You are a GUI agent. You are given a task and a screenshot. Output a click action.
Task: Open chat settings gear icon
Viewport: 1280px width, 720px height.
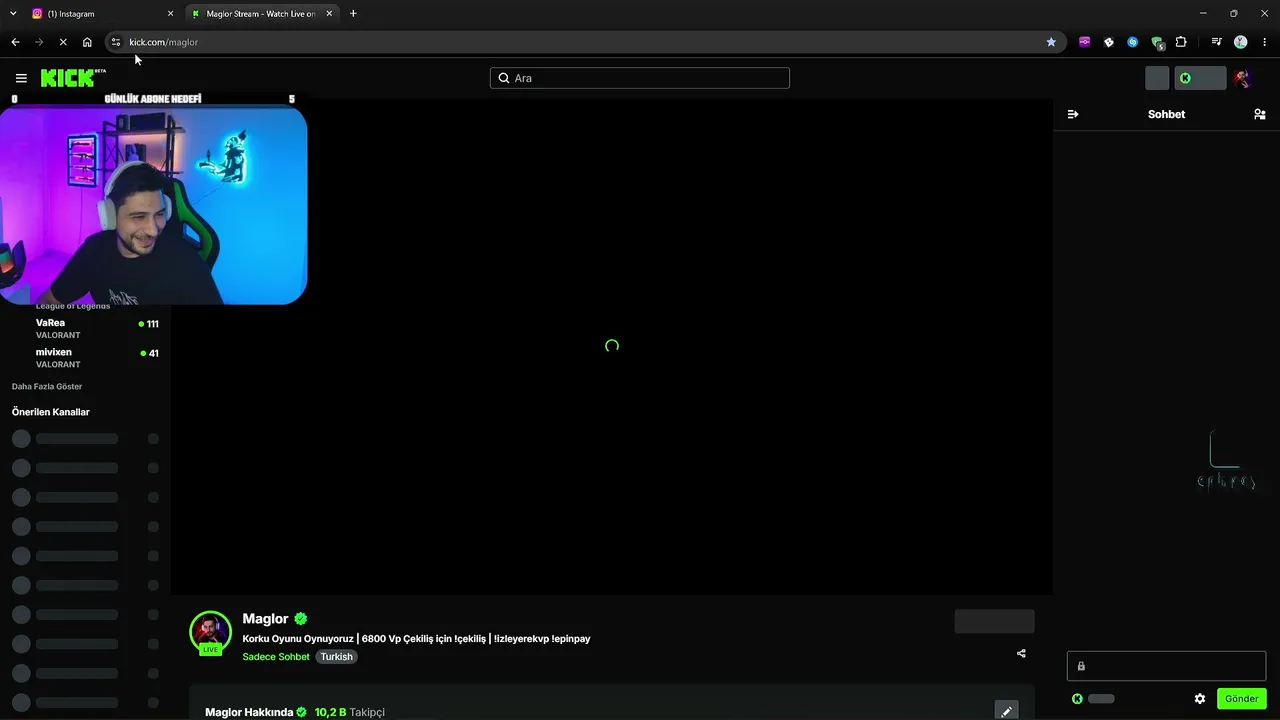pyautogui.click(x=1200, y=699)
